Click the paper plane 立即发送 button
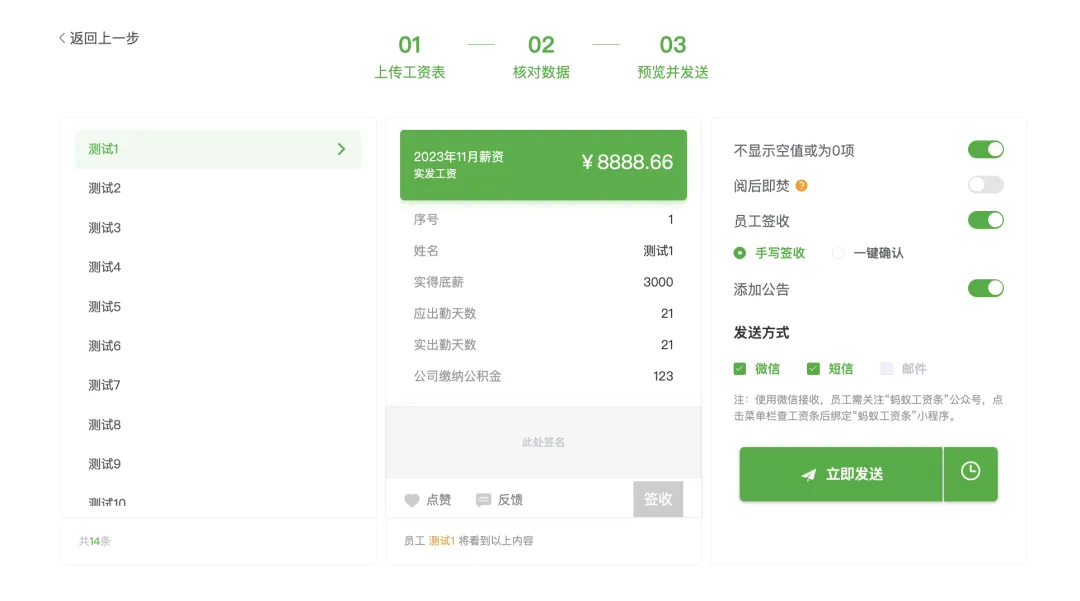 tap(840, 474)
